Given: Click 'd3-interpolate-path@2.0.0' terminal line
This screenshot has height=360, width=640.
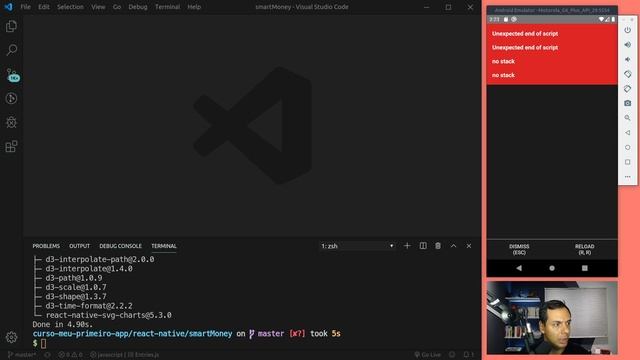Looking at the screenshot, I should point(100,259).
